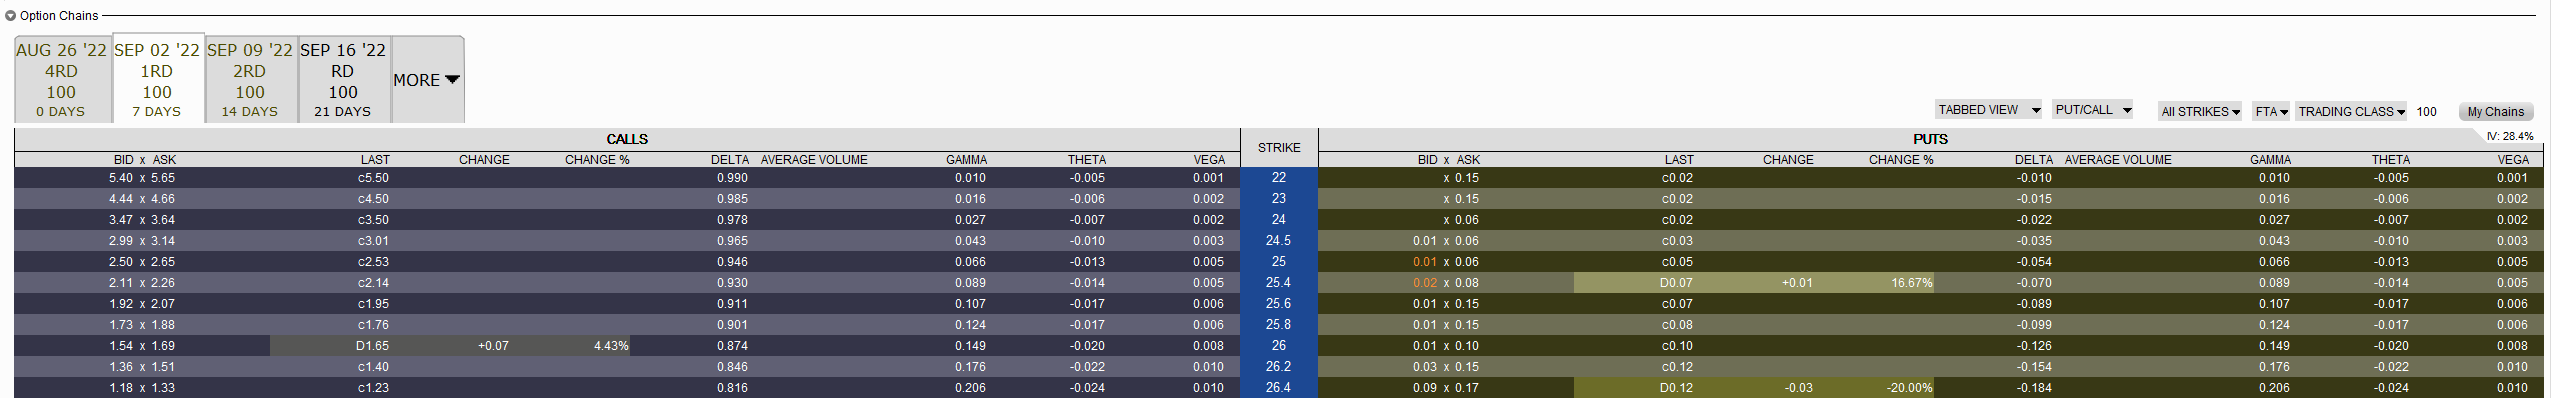Click the DELTA header under CALLS

coord(730,160)
